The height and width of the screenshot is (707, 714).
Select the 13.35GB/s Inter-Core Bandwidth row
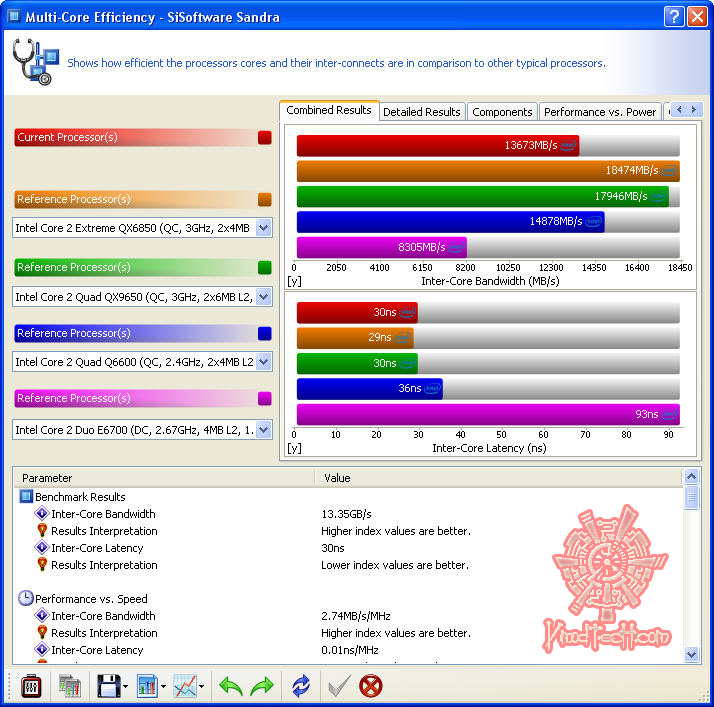(x=348, y=514)
